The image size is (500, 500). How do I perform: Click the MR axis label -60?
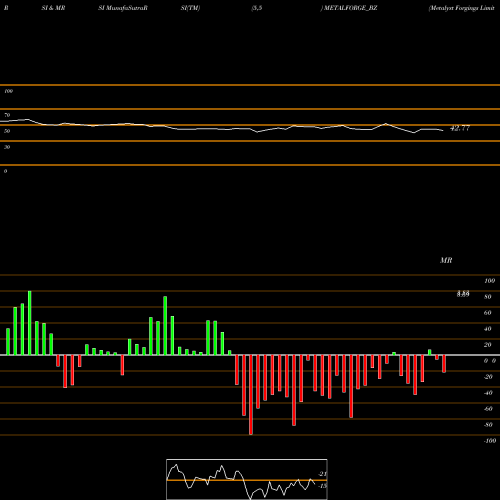pyautogui.click(x=488, y=409)
